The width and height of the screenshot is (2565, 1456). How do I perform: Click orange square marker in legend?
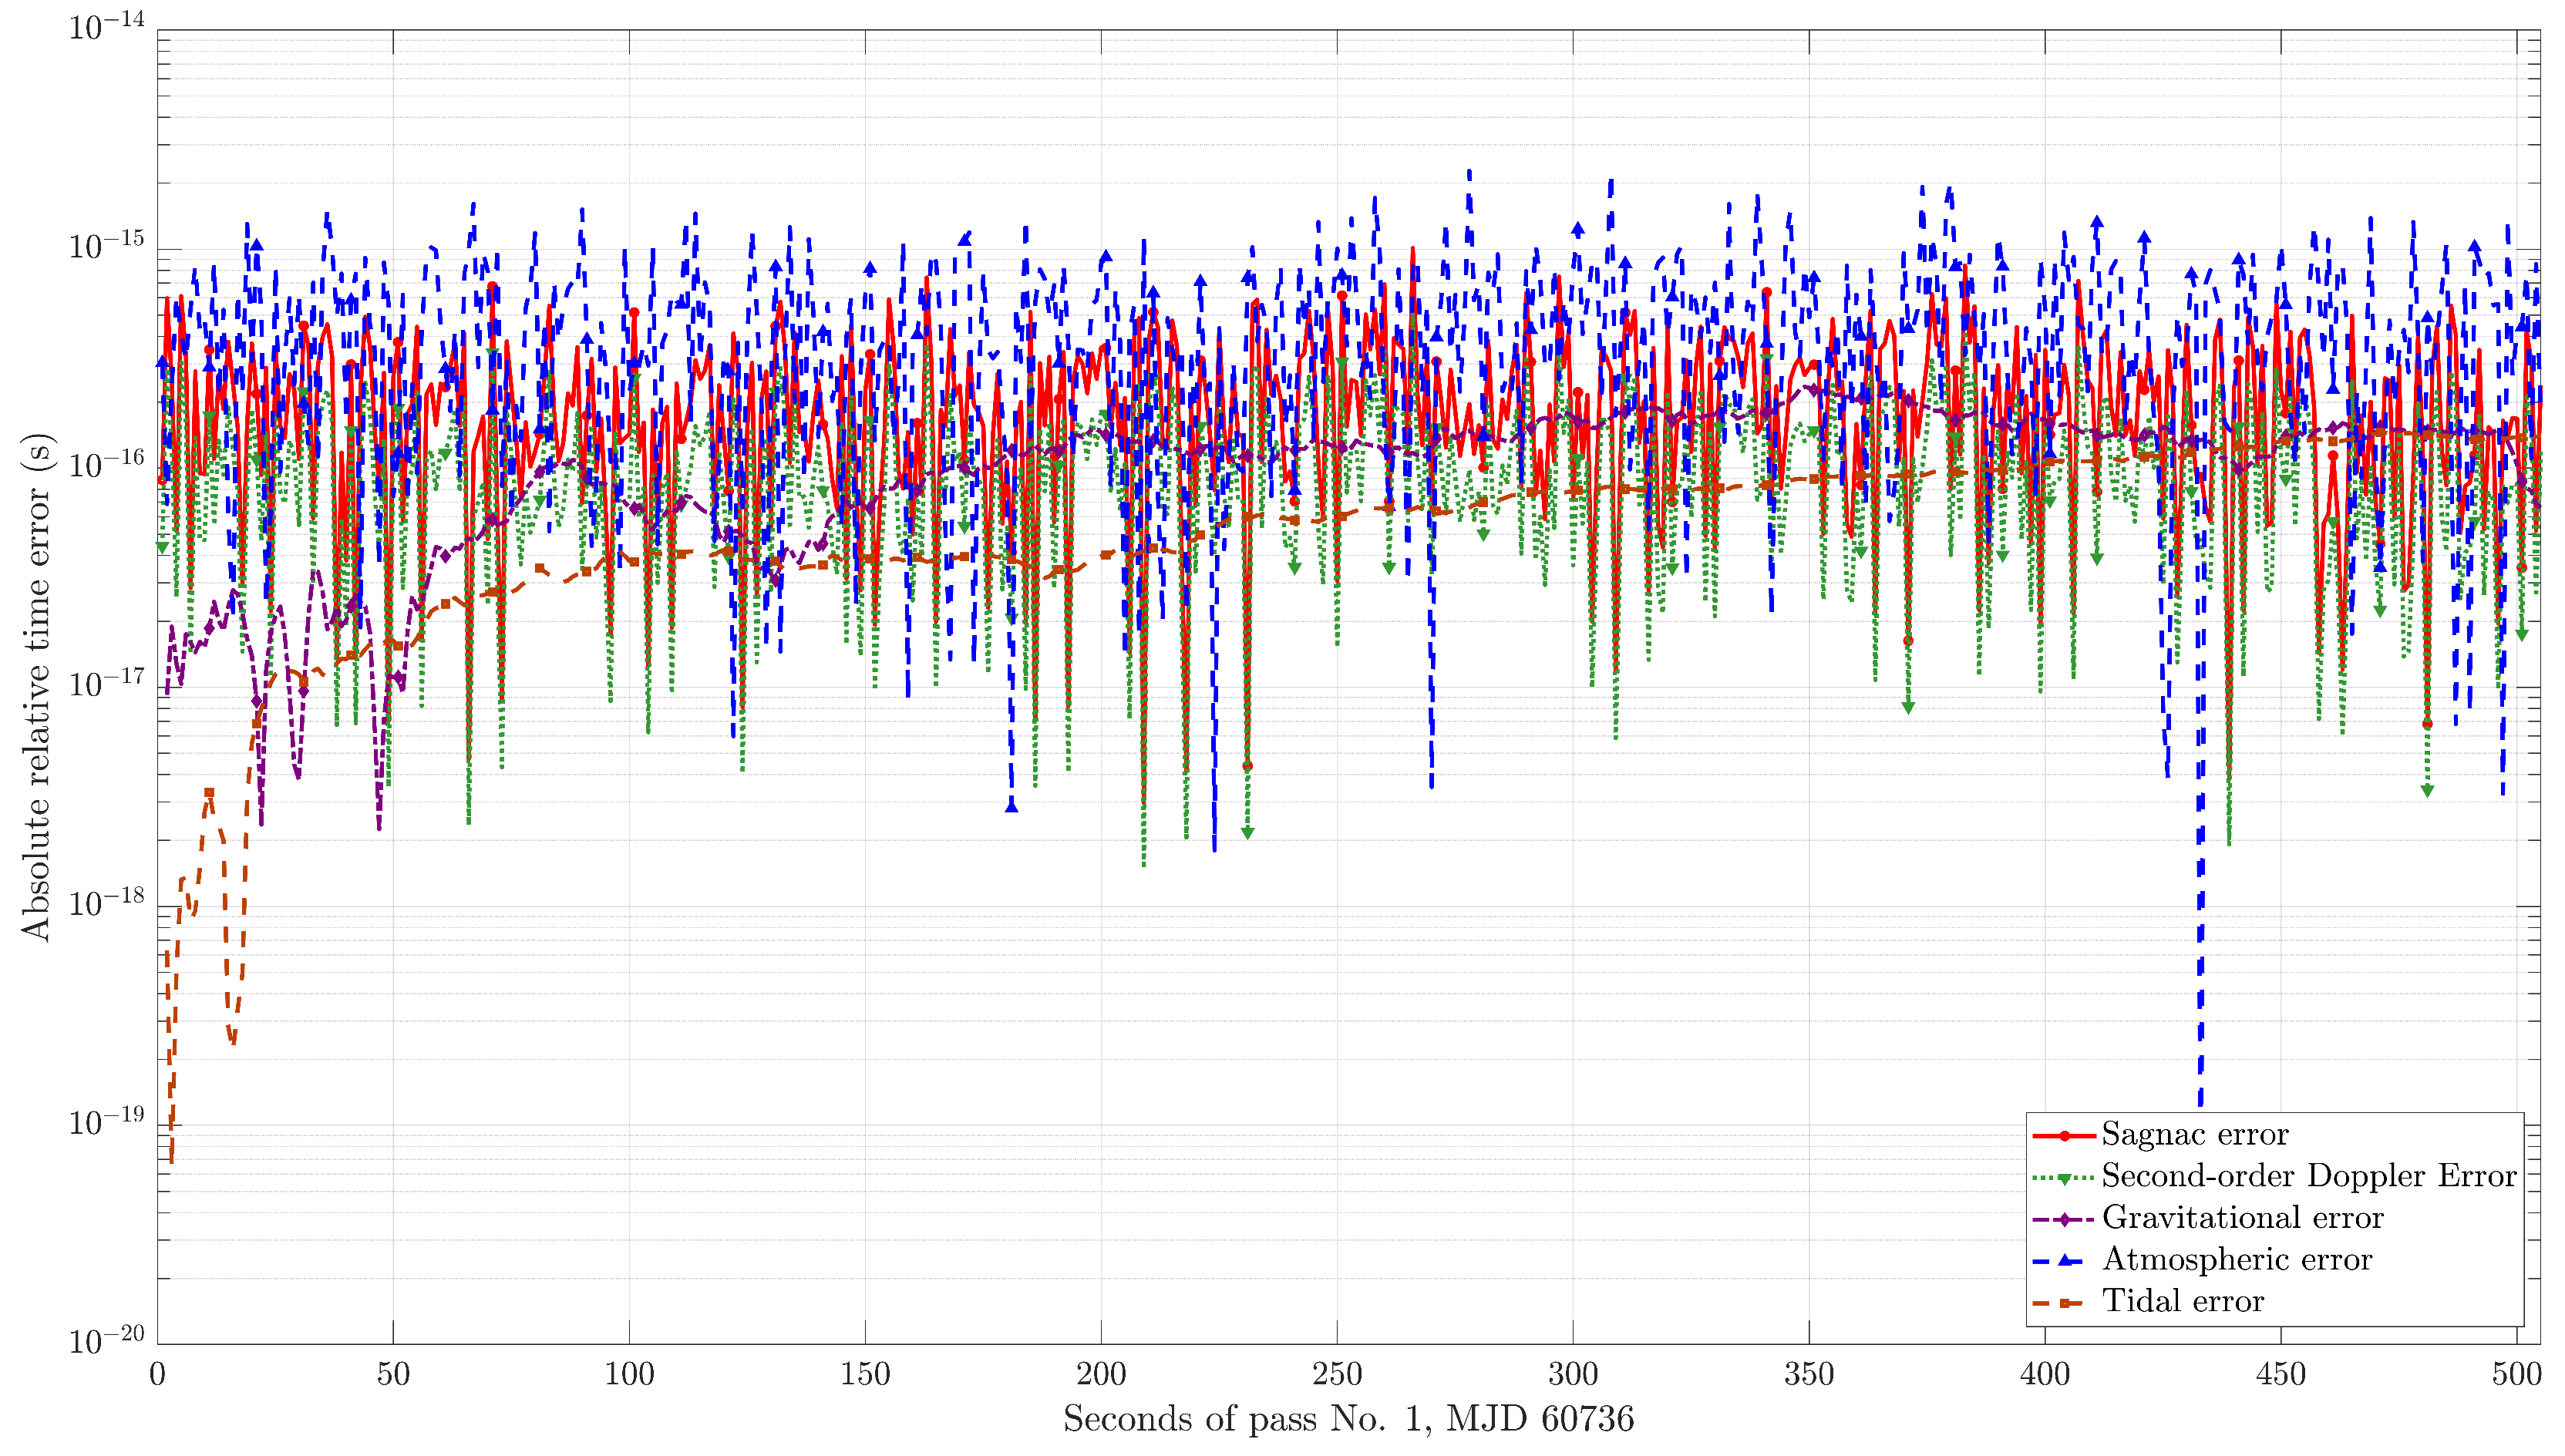pyautogui.click(x=2064, y=1303)
